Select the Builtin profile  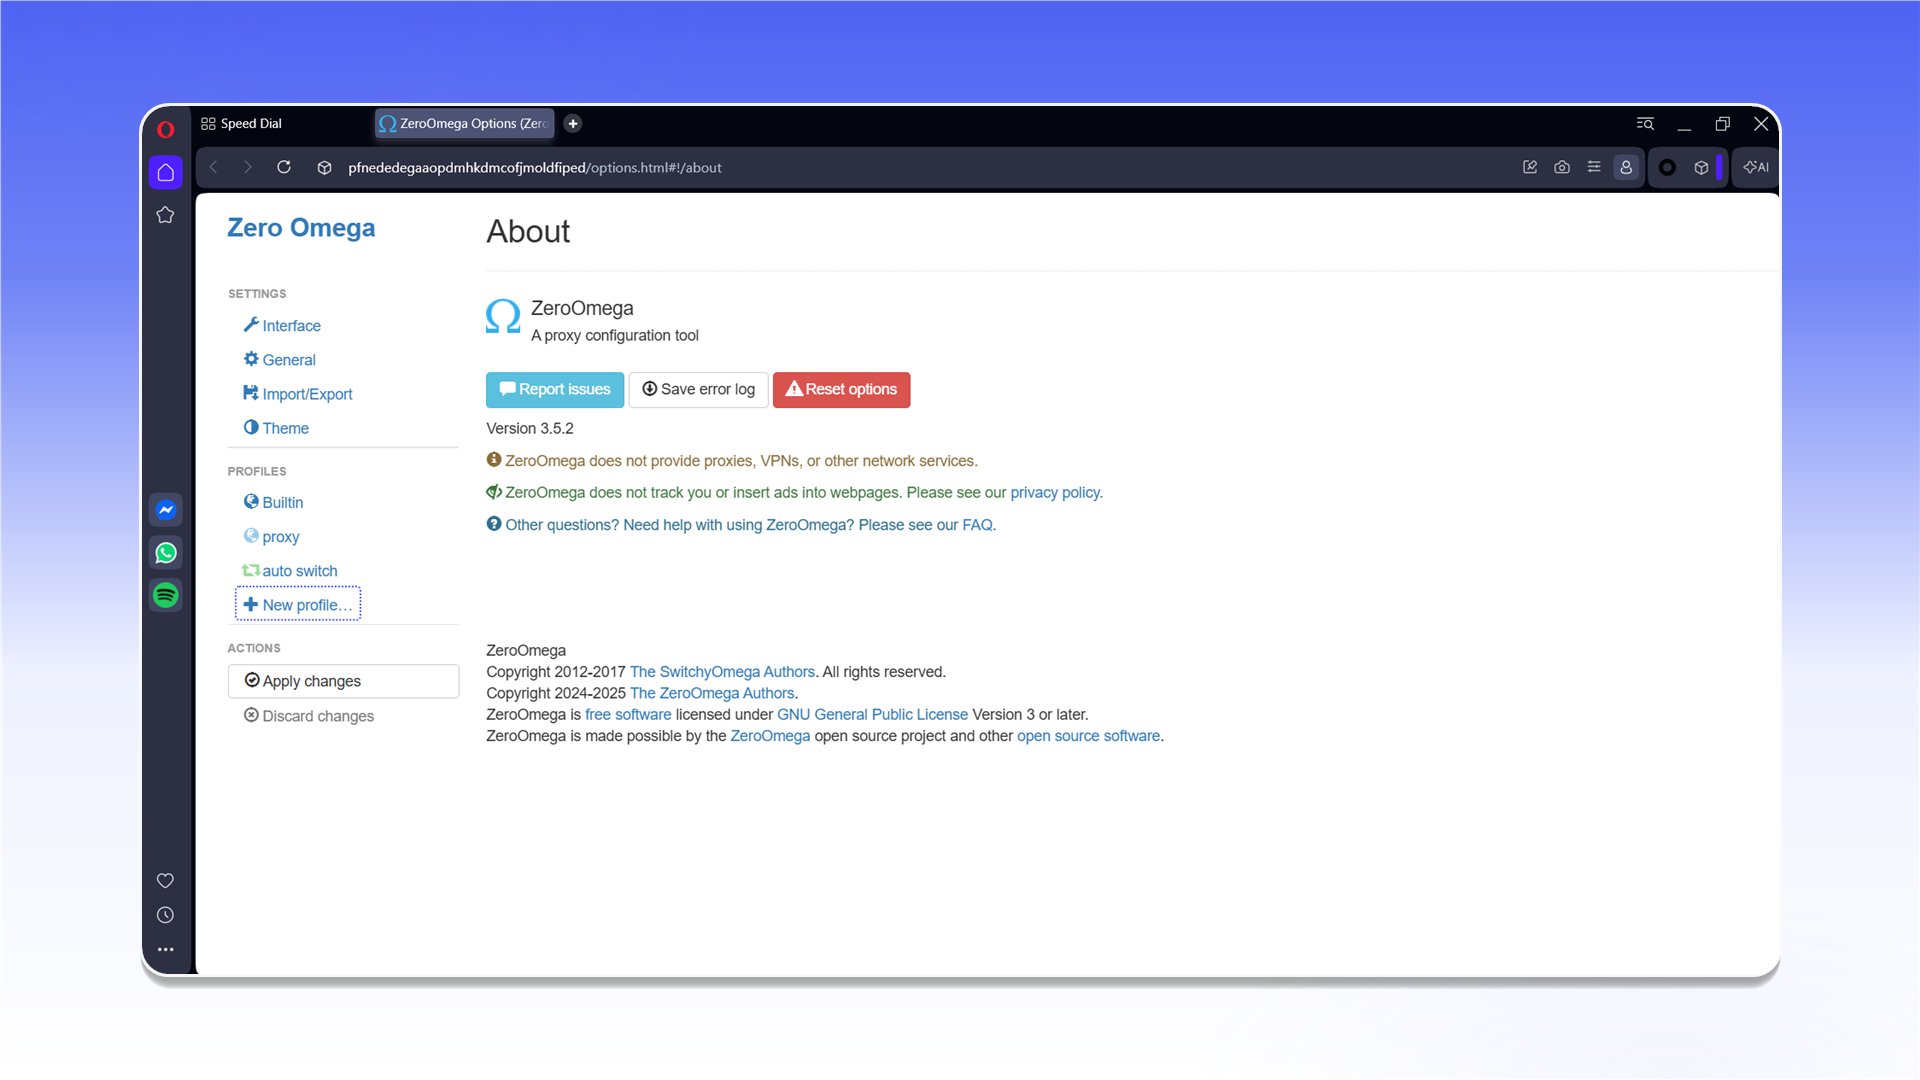[x=273, y=503]
